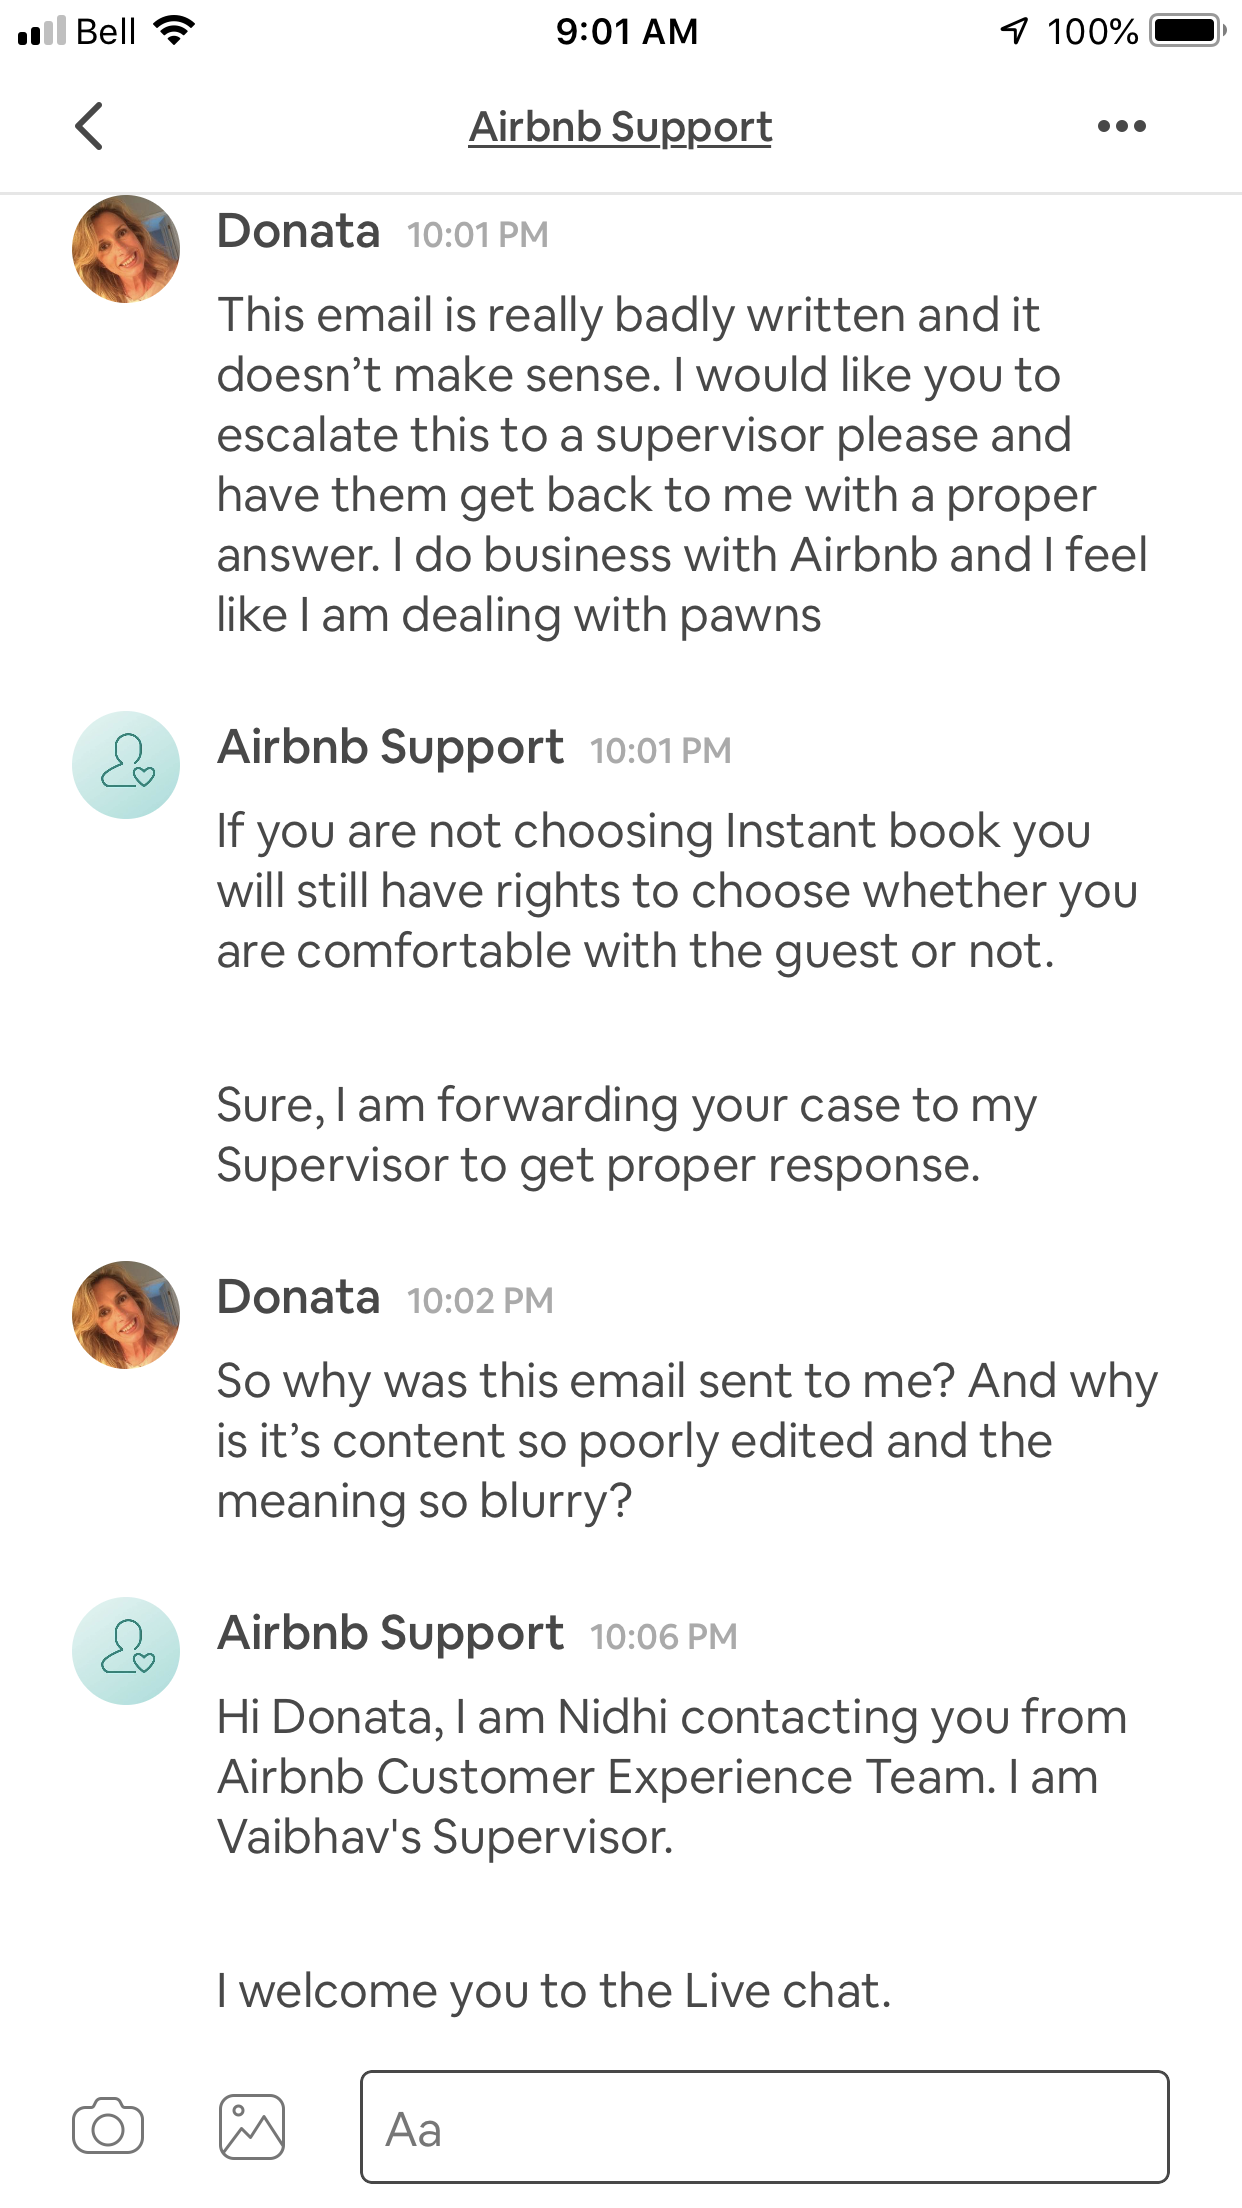The image size is (1242, 2208).
Task: Tap the Wi-Fi status bar icon
Action: pyautogui.click(x=174, y=31)
